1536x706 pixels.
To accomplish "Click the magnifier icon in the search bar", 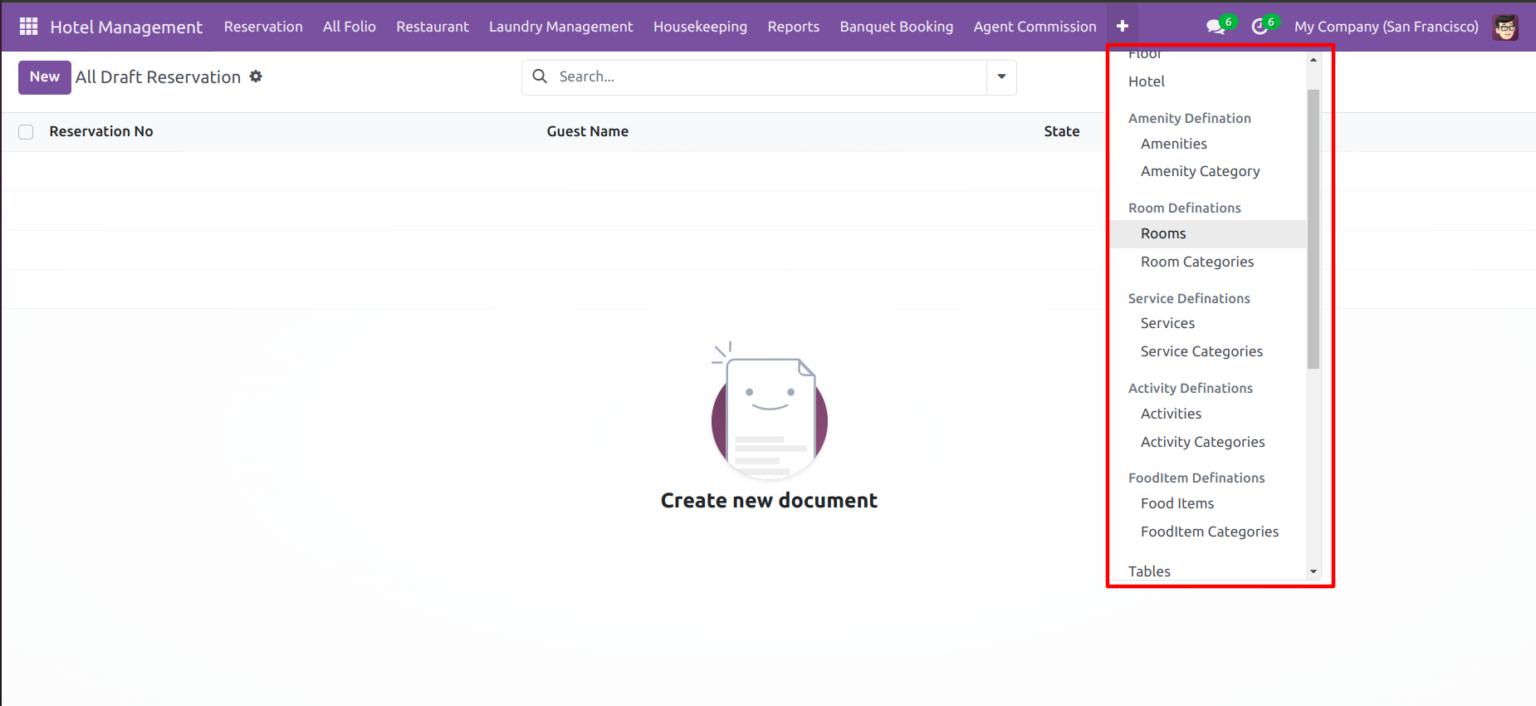I will pyautogui.click(x=540, y=76).
